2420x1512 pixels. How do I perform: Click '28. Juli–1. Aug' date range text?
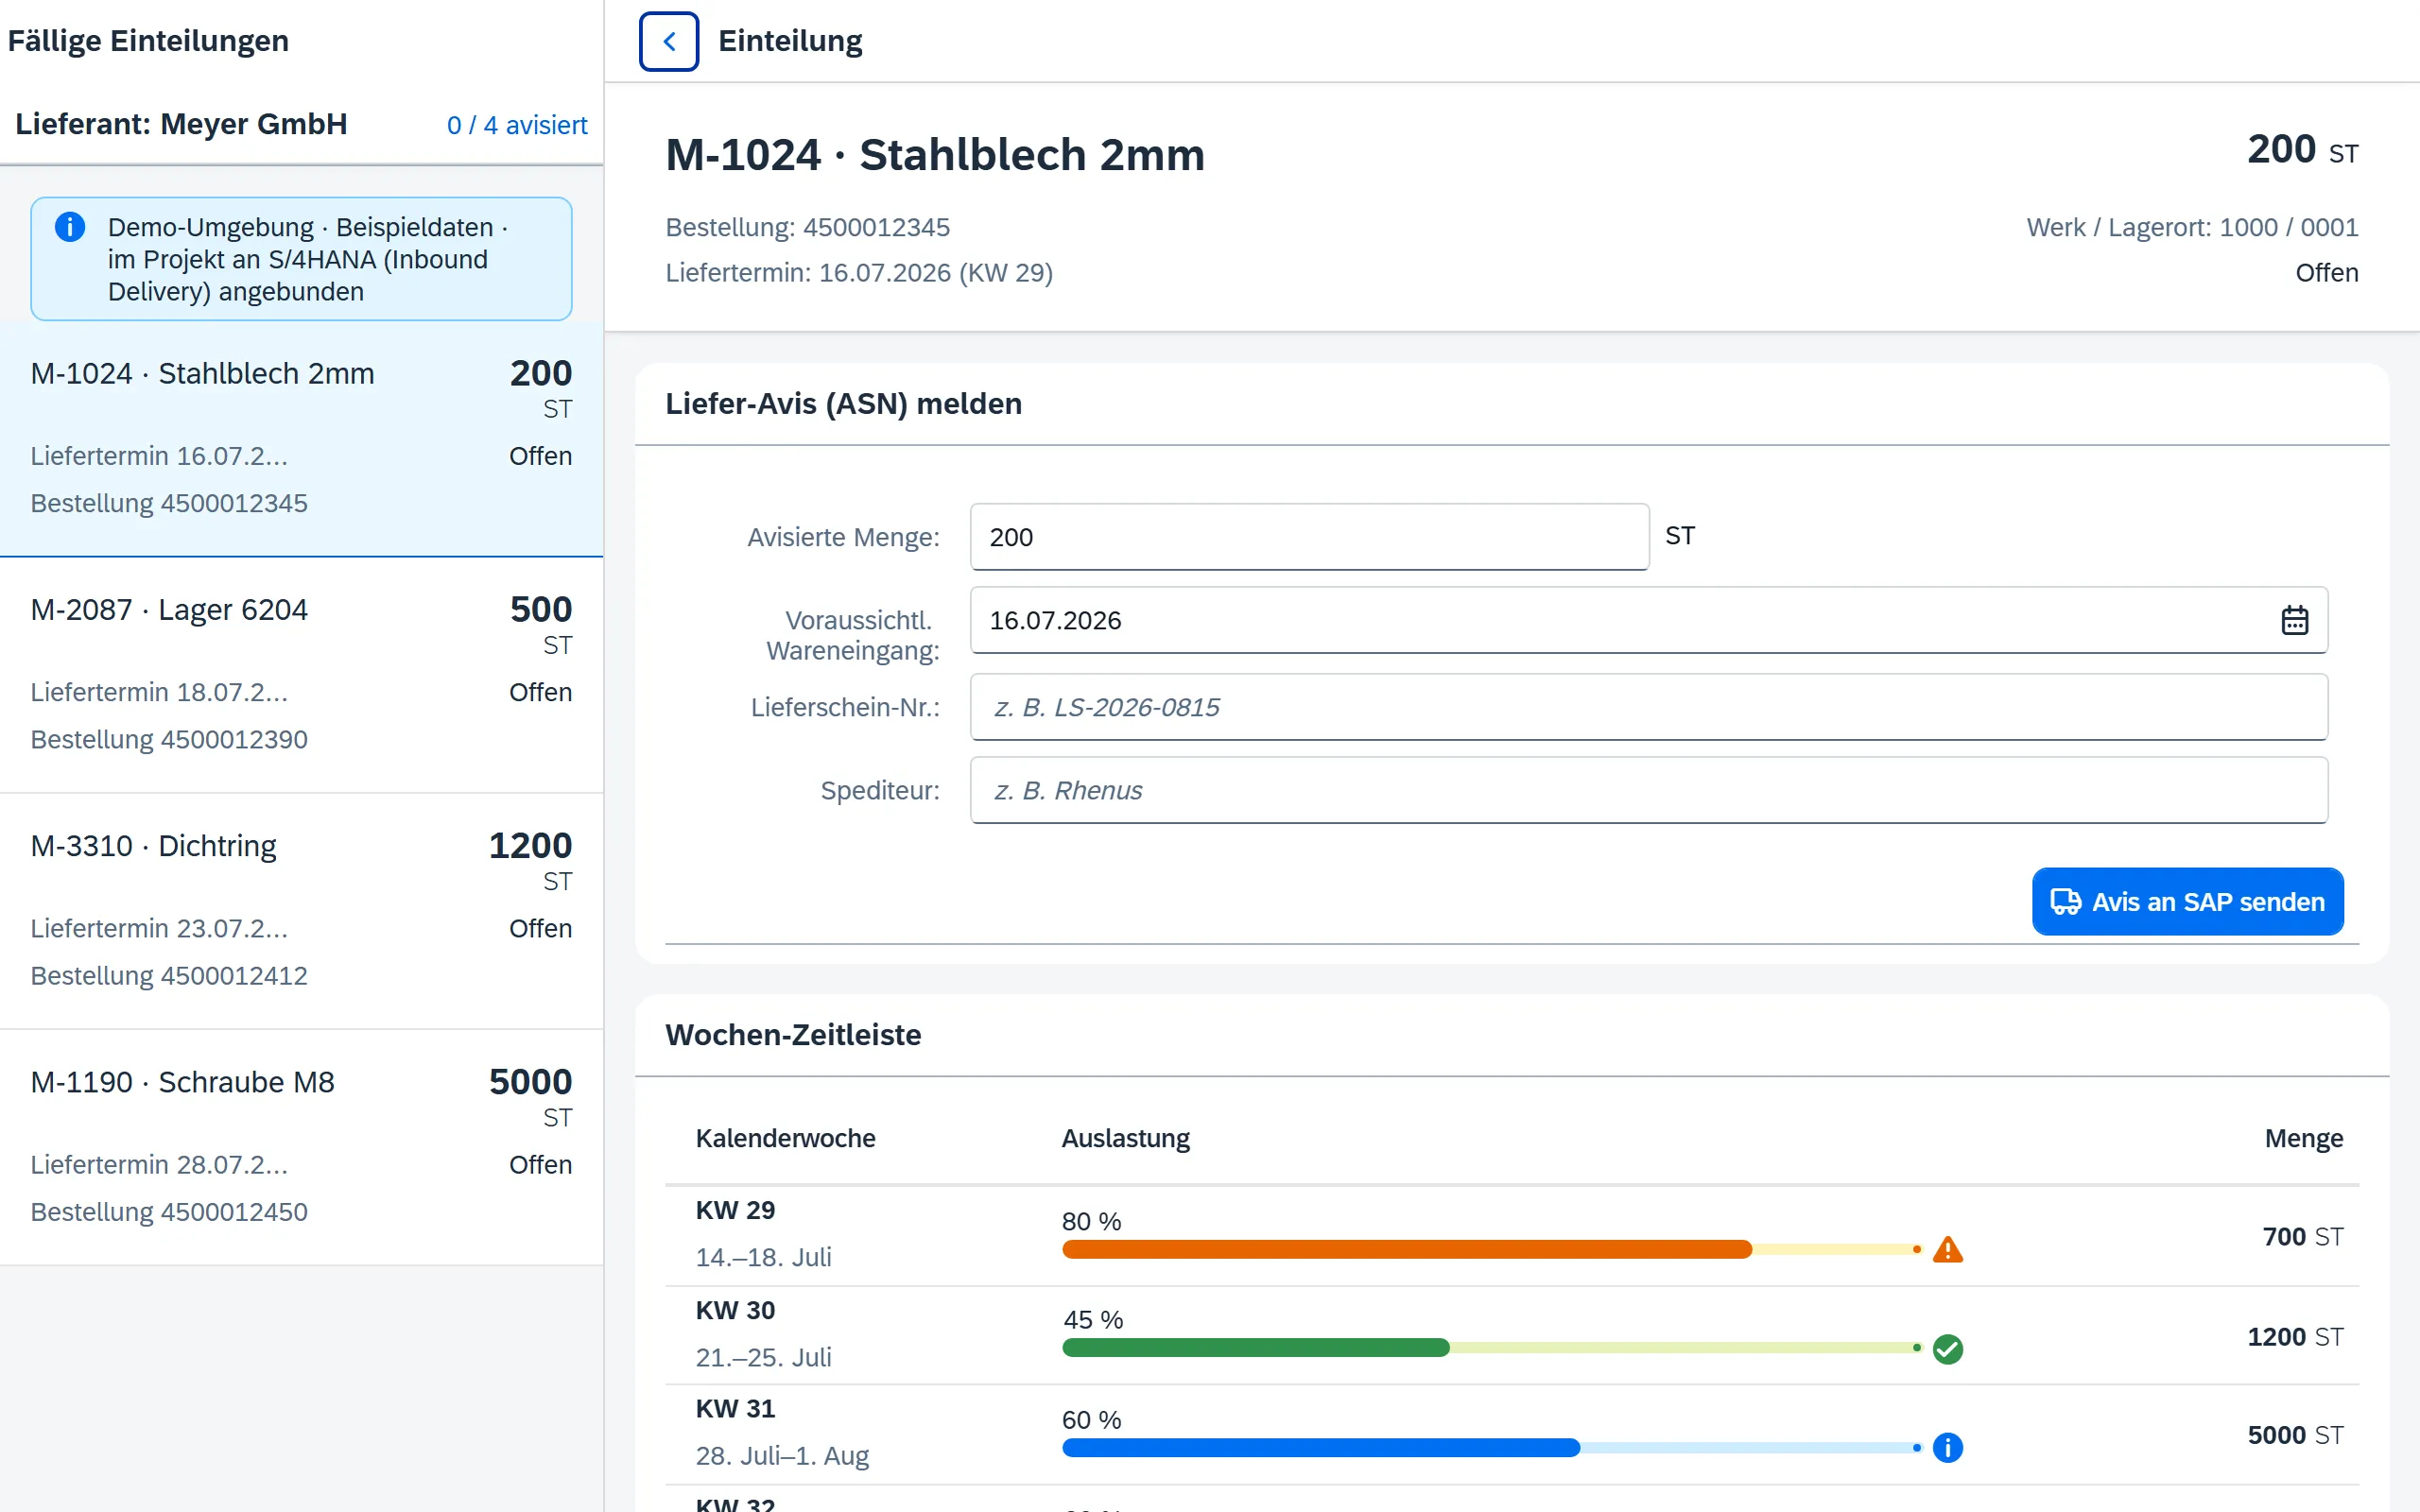click(x=782, y=1455)
